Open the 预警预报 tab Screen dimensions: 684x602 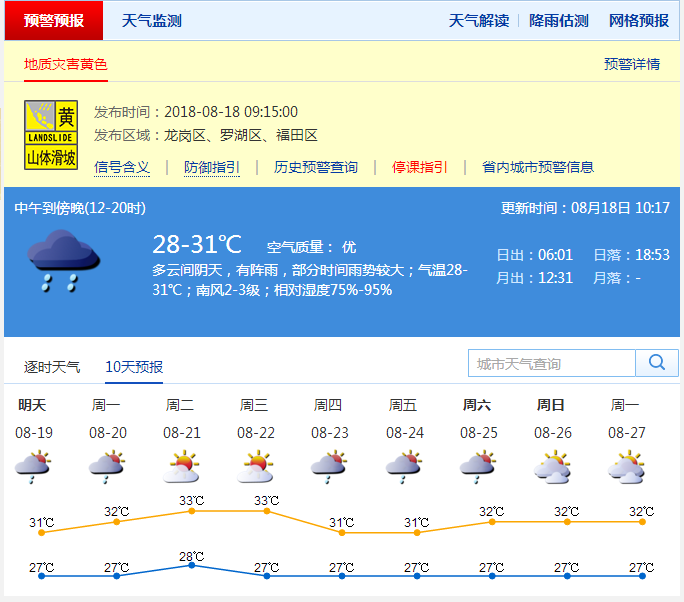pyautogui.click(x=54, y=21)
